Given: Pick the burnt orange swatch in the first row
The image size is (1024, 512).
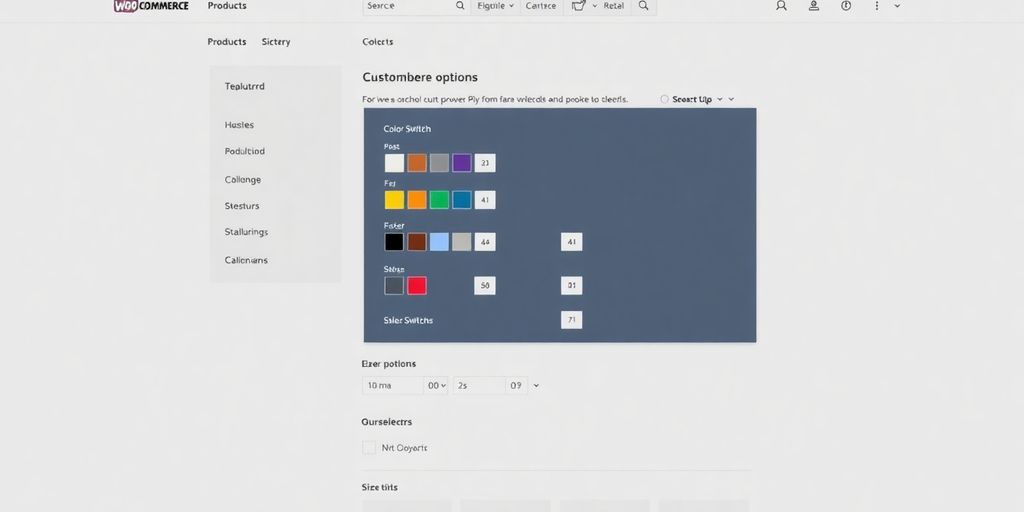Looking at the screenshot, I should 417,163.
